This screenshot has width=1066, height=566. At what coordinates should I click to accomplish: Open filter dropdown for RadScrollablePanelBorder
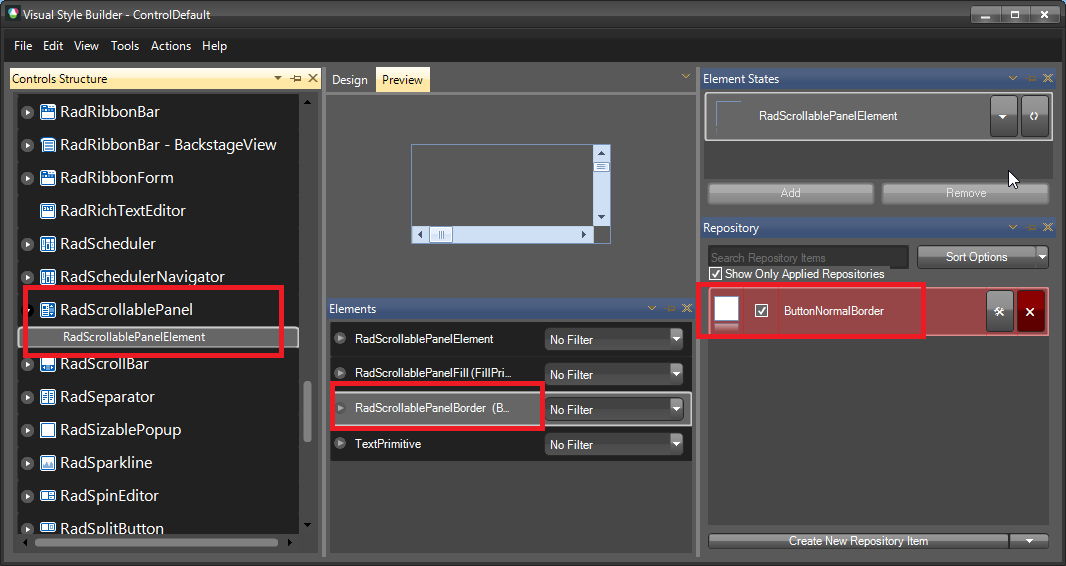[676, 409]
